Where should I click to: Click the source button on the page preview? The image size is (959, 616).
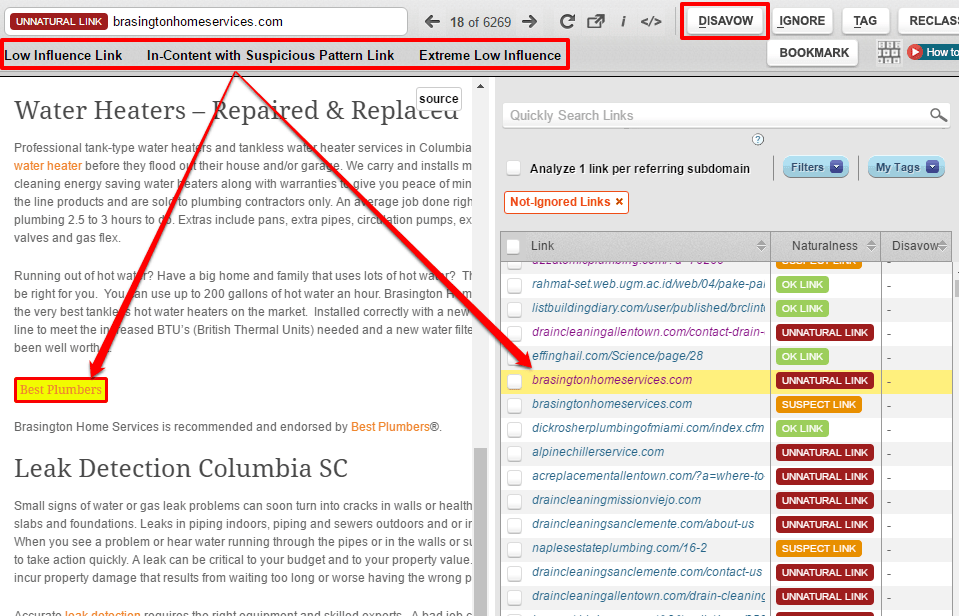(x=439, y=98)
